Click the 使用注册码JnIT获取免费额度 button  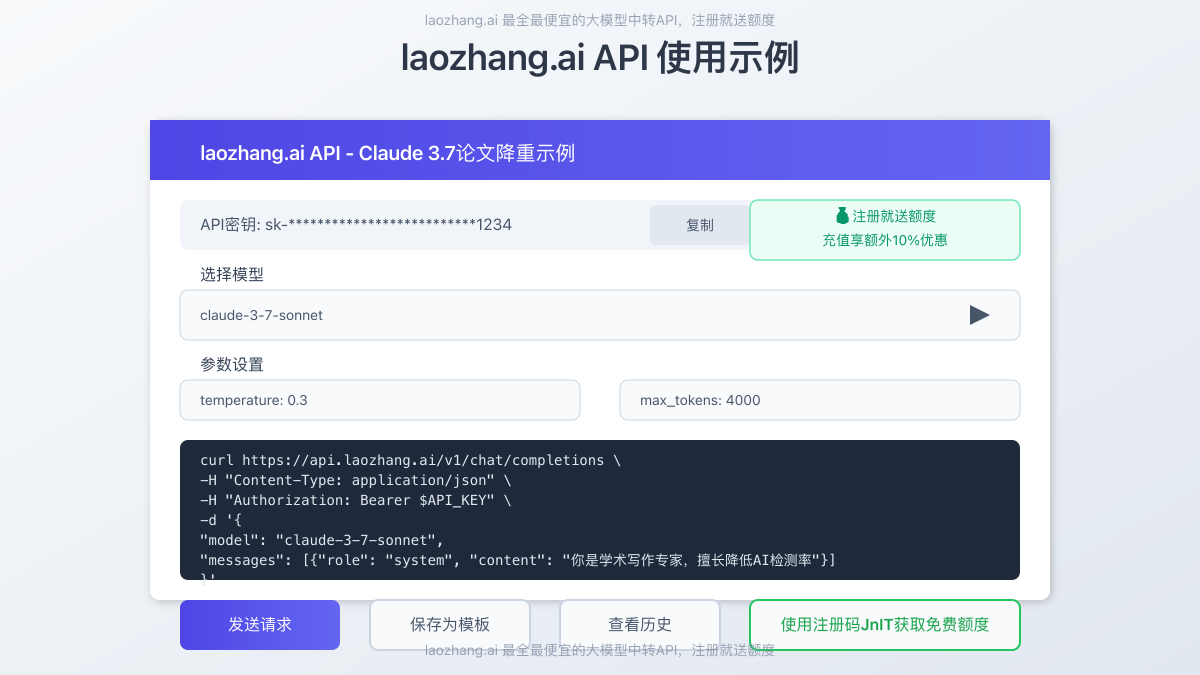point(885,625)
